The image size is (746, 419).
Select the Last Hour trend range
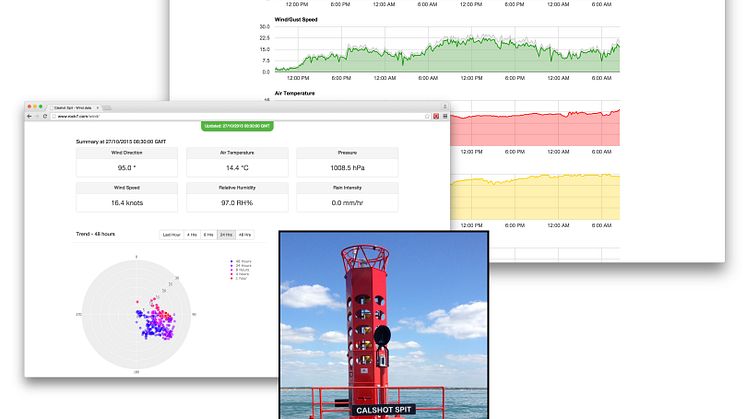(x=171, y=235)
